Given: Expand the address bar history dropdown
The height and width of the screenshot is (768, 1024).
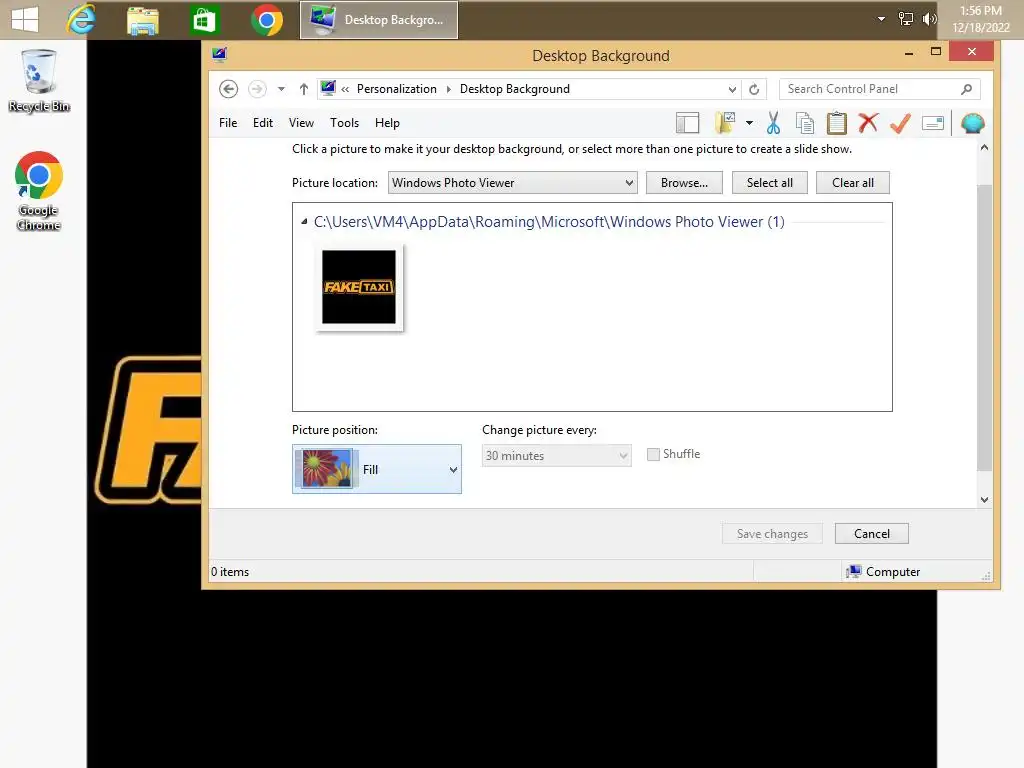Looking at the screenshot, I should coord(732,89).
